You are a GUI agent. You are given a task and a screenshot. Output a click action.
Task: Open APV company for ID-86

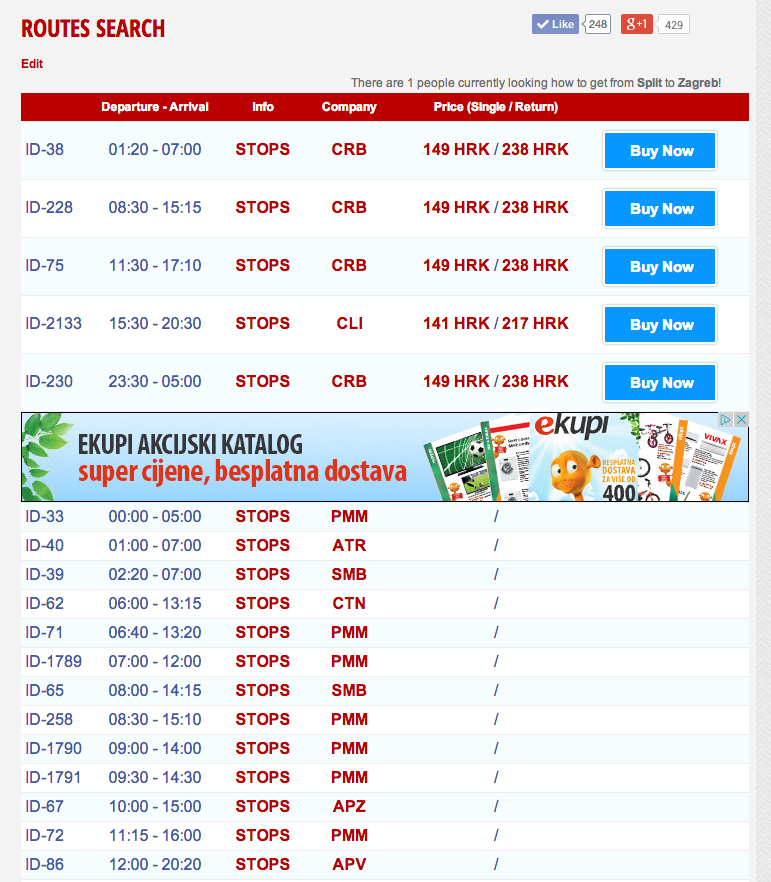coord(349,865)
